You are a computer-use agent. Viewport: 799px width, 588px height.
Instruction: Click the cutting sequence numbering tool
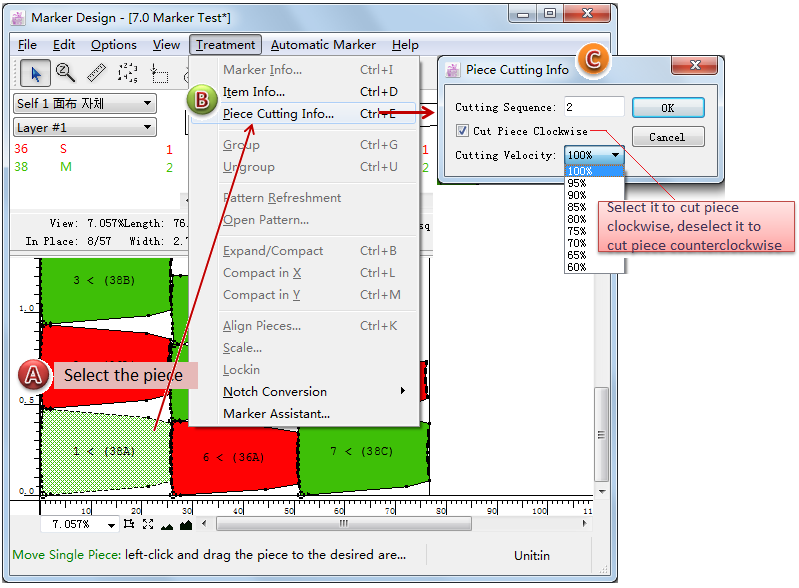[x=127, y=73]
